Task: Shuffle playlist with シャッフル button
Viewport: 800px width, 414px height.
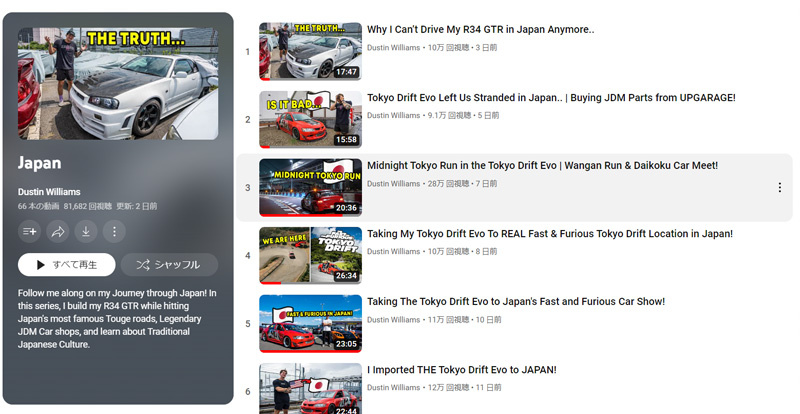Action: (169, 264)
